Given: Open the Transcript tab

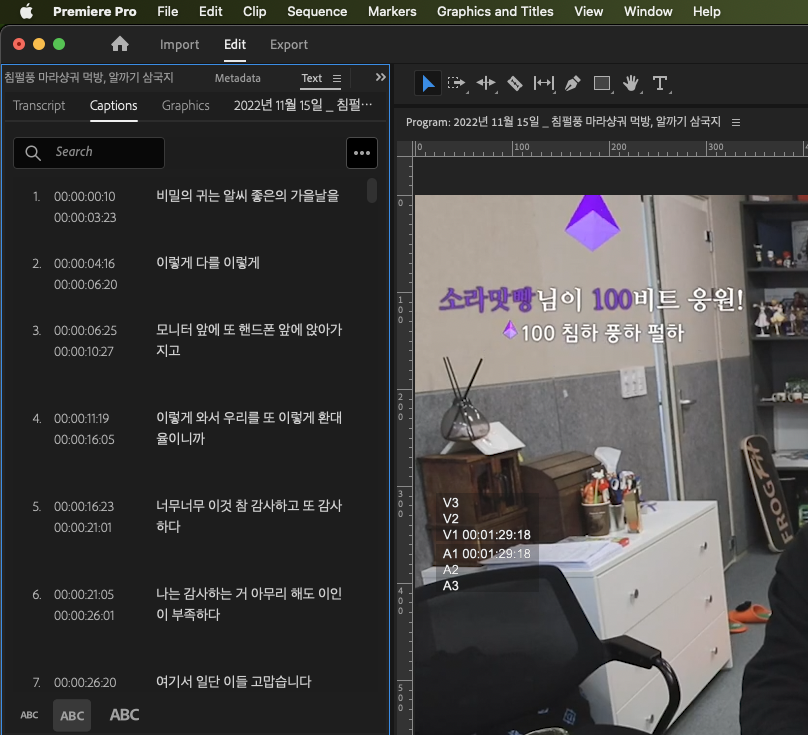Looking at the screenshot, I should click(39, 106).
